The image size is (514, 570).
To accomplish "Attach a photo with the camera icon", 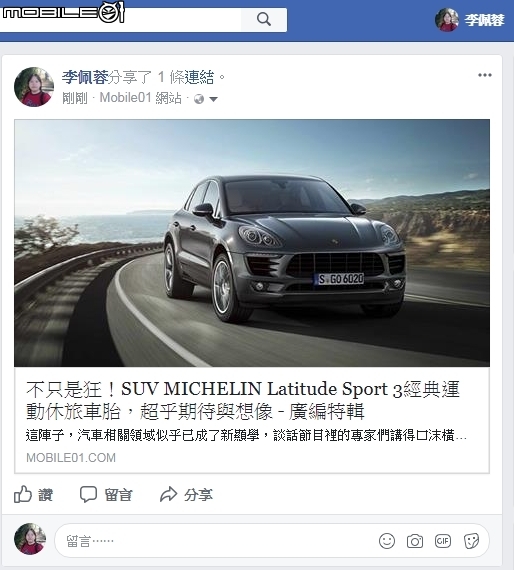I will (x=415, y=541).
